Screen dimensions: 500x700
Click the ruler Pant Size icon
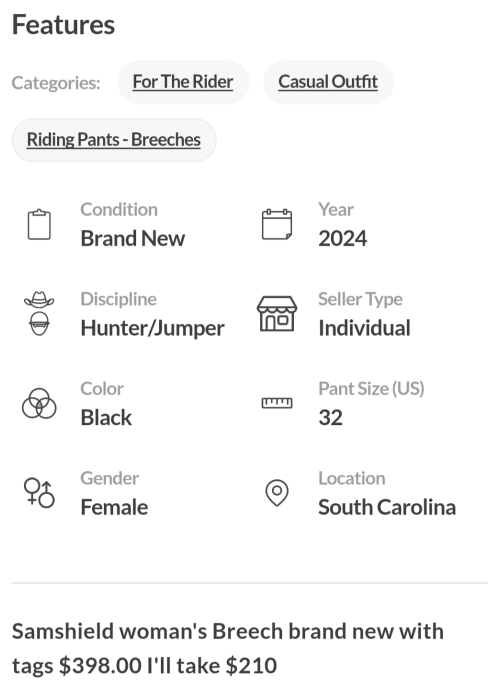(277, 403)
